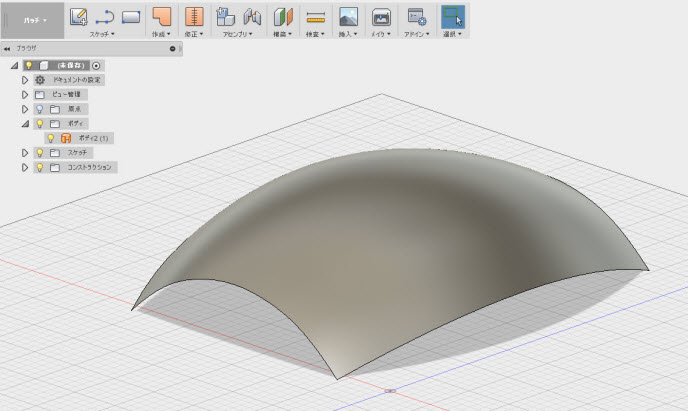Select the 原点 tree item label
This screenshot has height=411, width=688.
[x=74, y=109]
